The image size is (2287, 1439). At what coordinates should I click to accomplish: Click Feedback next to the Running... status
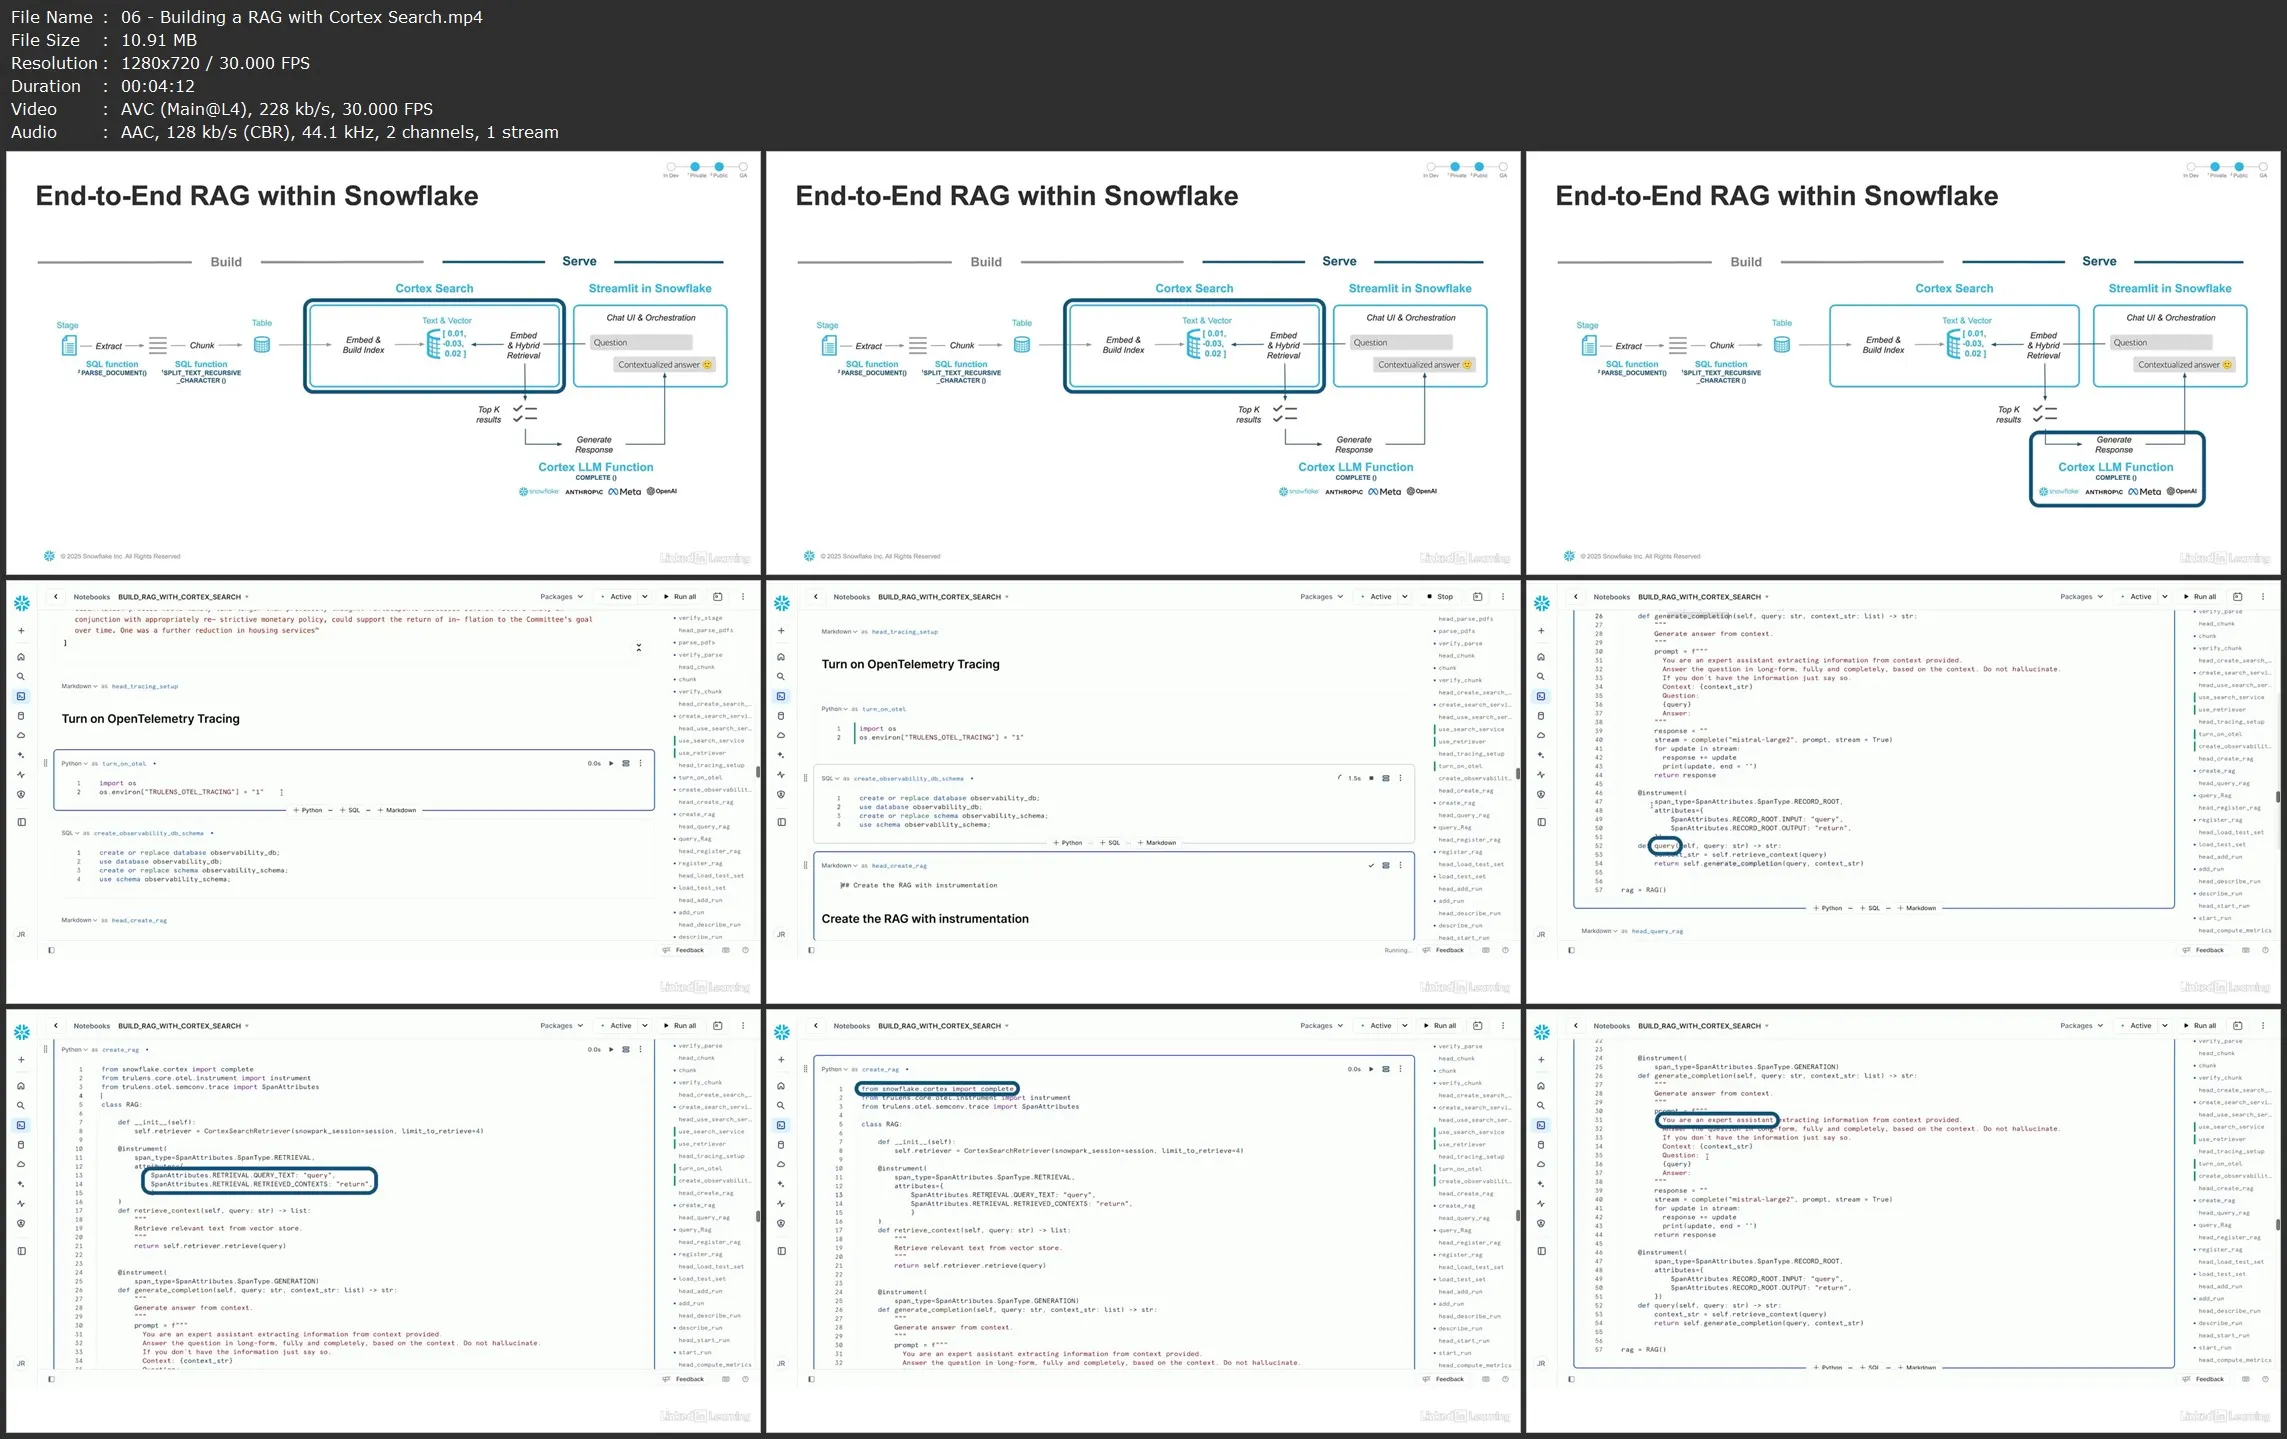[x=1443, y=950]
